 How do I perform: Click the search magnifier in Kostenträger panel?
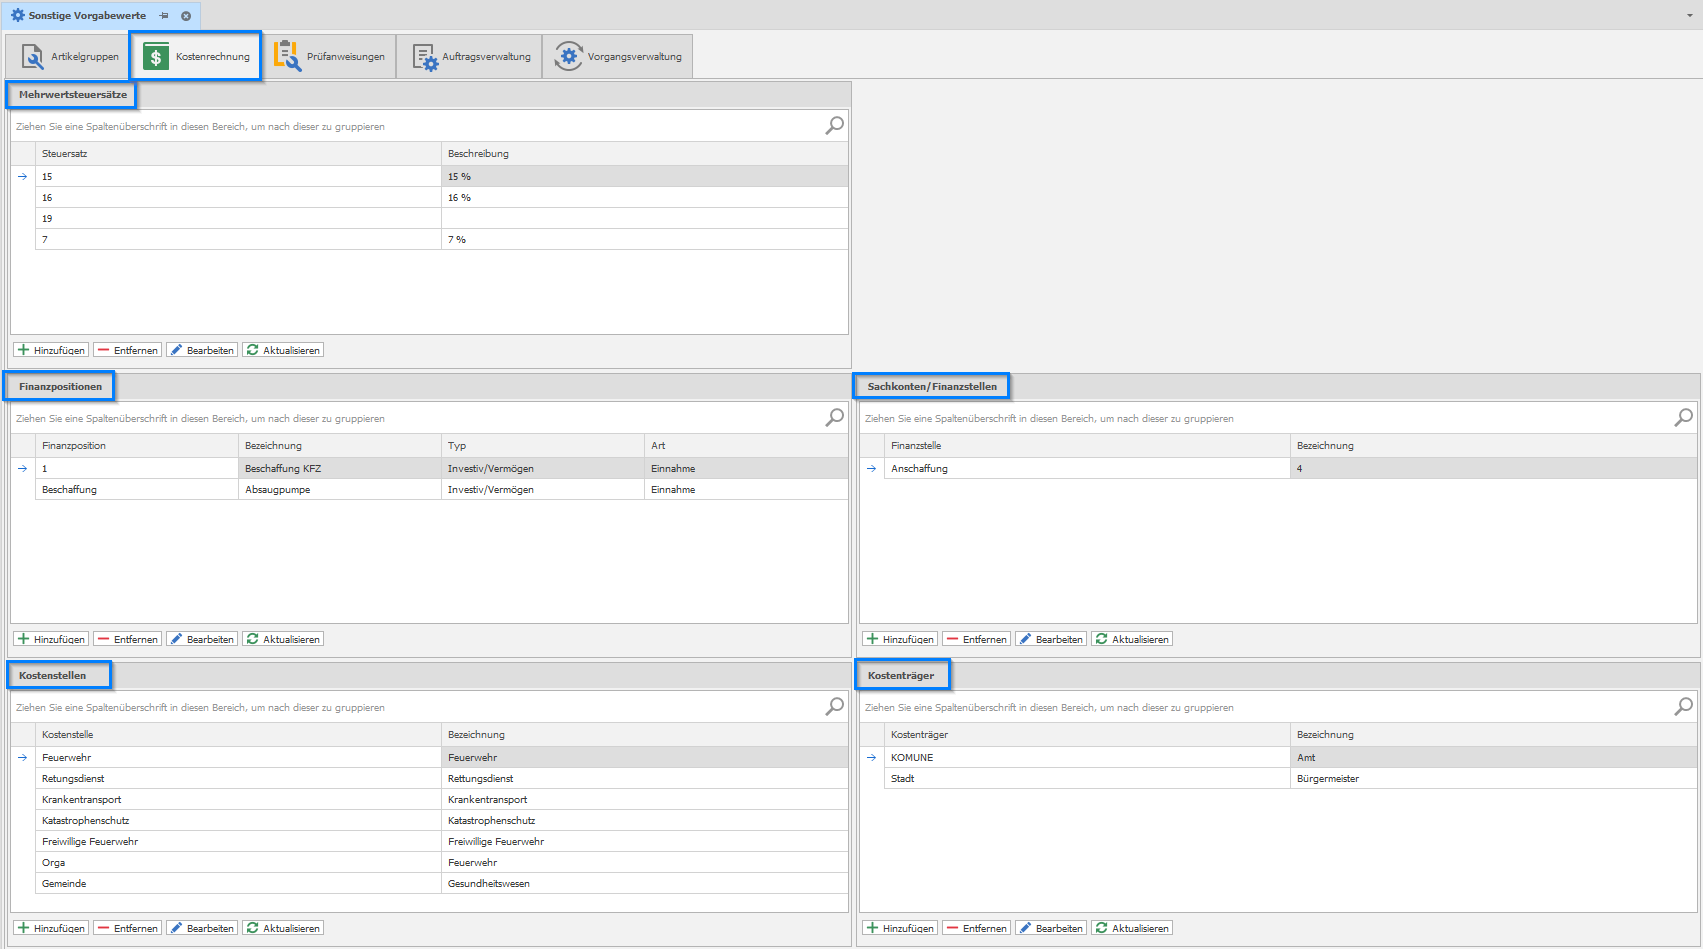(x=1683, y=706)
